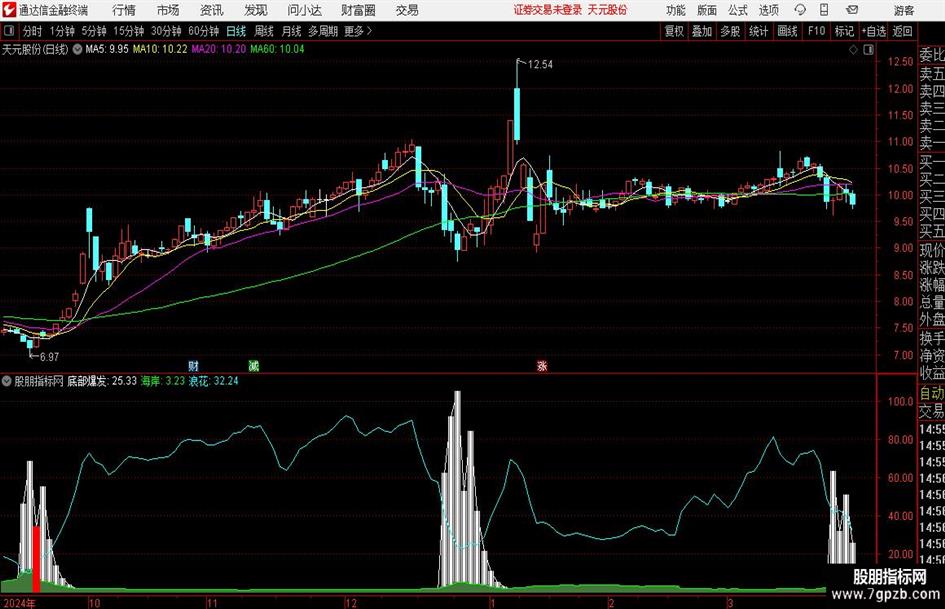
Task: Open the 版面 menu
Action: coord(707,10)
